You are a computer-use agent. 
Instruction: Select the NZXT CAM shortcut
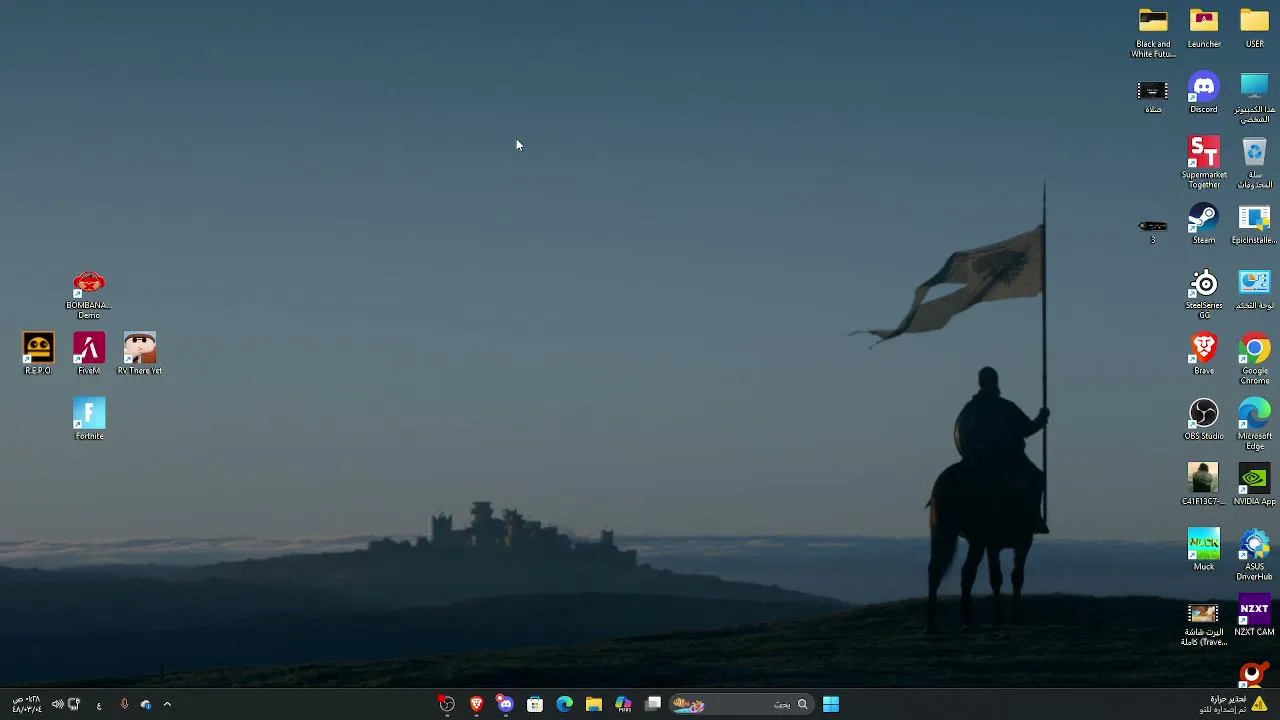(1254, 616)
